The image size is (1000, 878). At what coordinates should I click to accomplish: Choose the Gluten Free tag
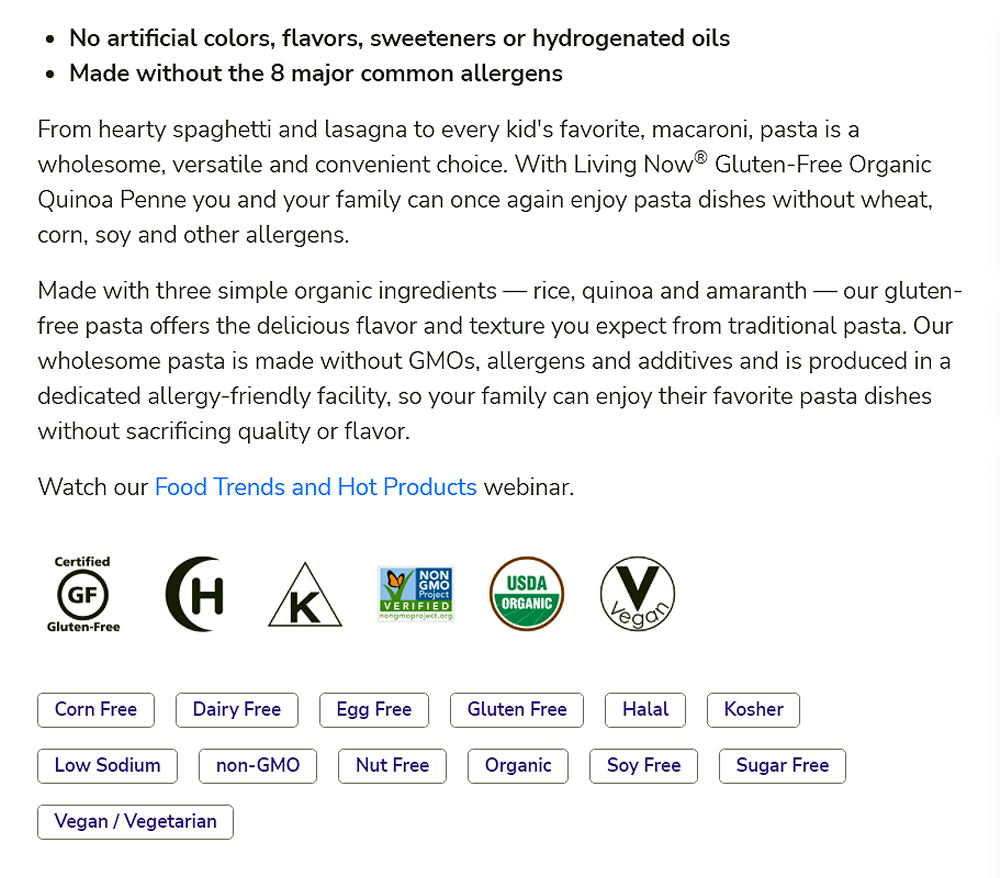(x=517, y=710)
